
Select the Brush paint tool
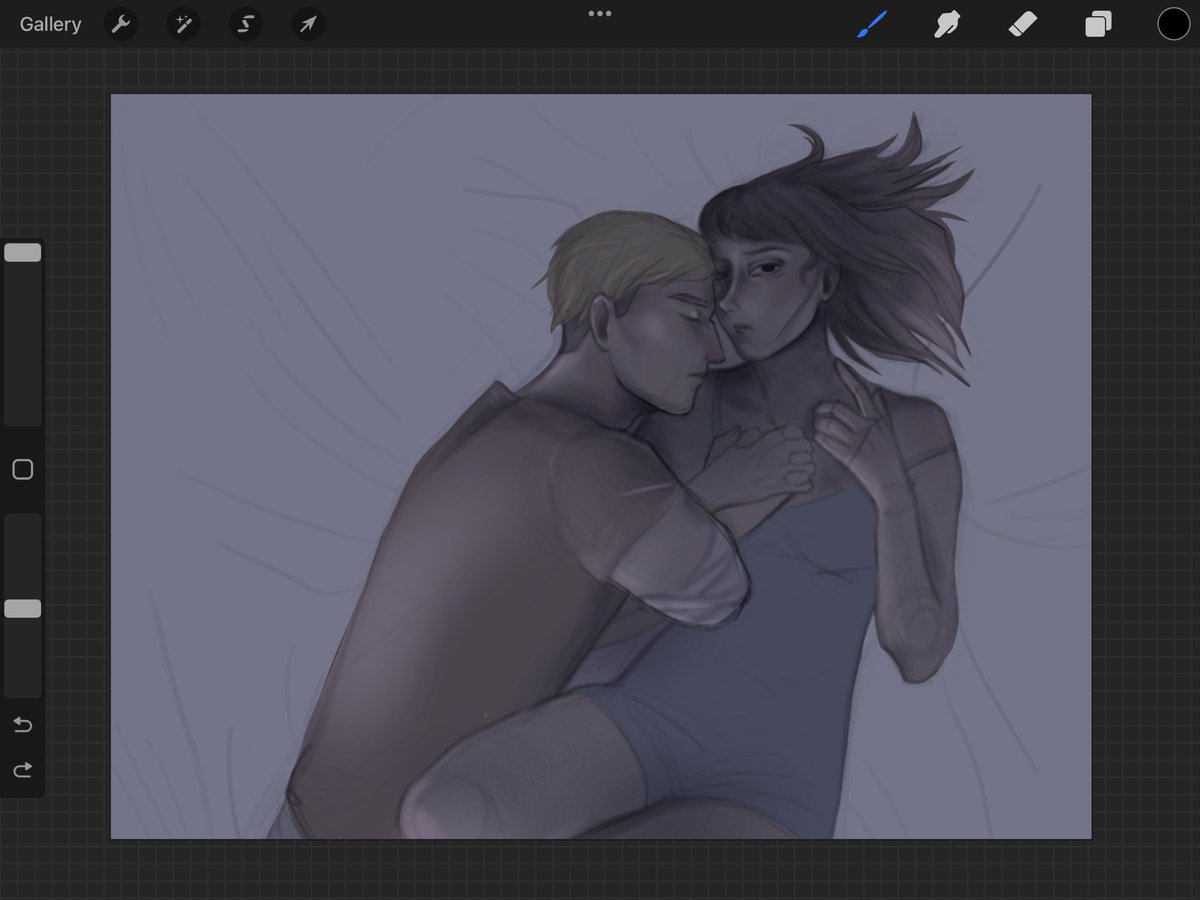click(x=872, y=24)
